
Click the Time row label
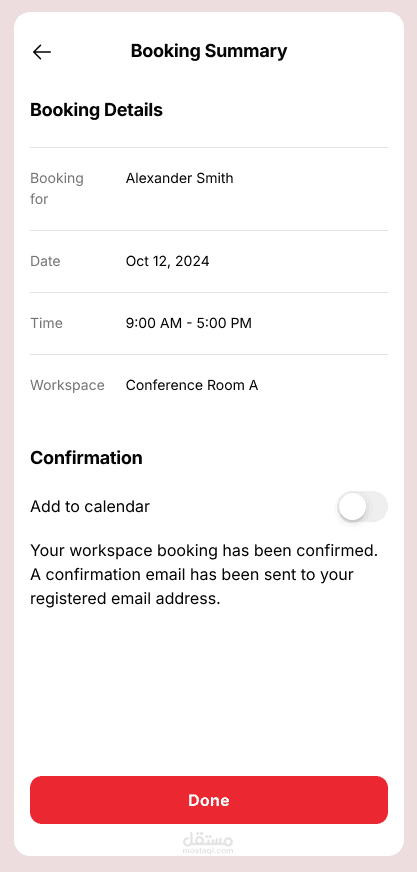(x=46, y=323)
